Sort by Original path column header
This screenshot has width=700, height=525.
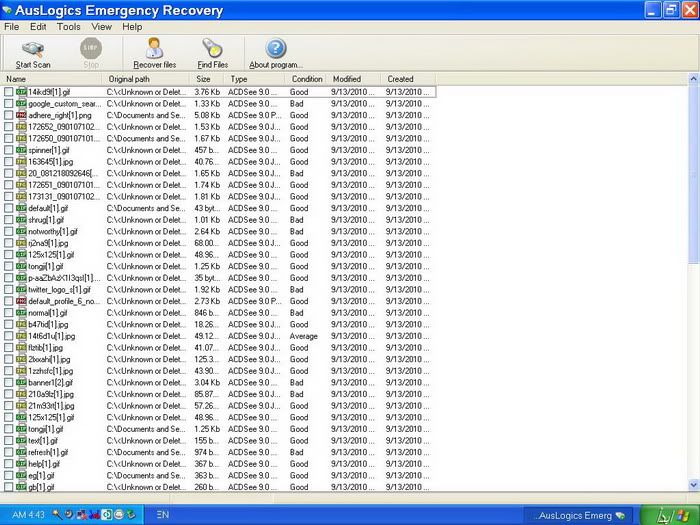[147, 79]
